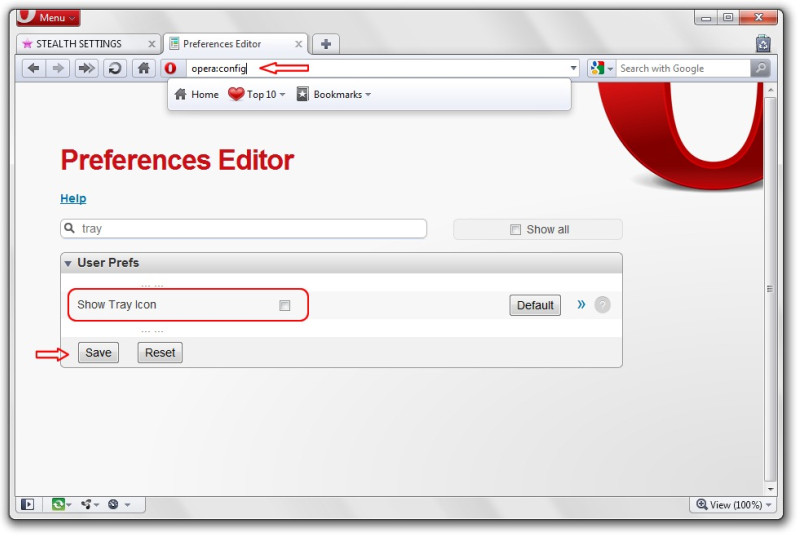Toggle the panels icon in status bar
The width and height of the screenshot is (800, 537).
pos(28,504)
